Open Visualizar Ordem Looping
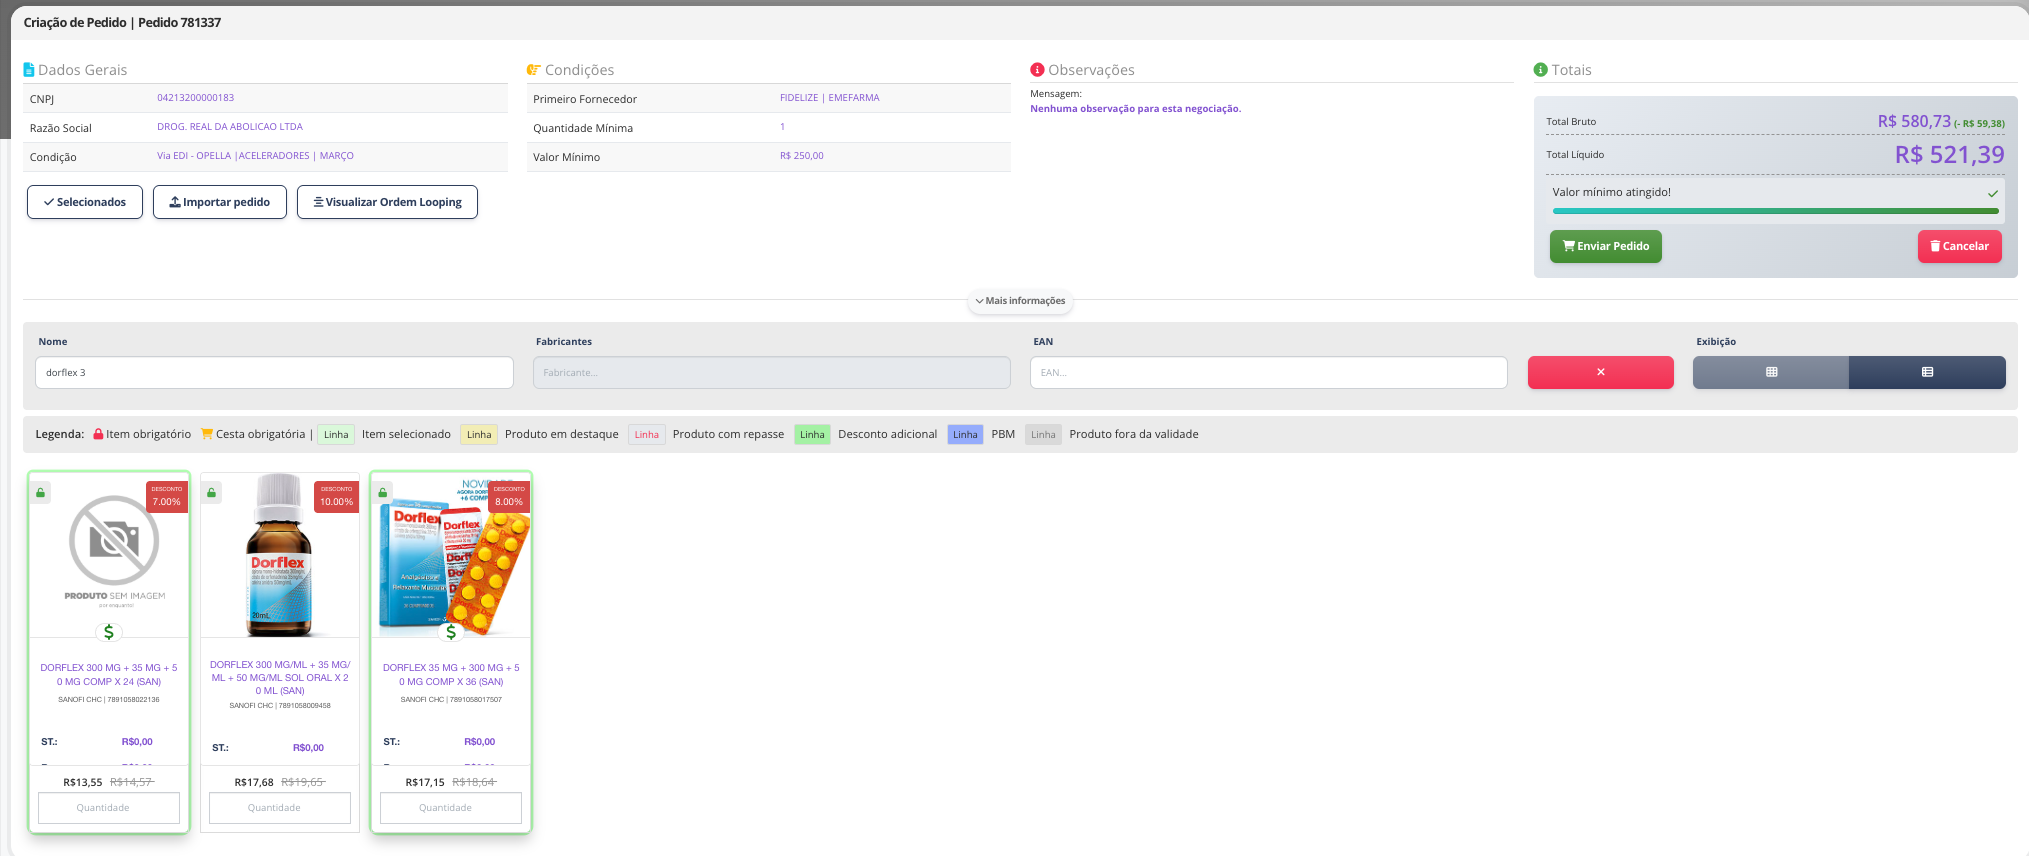Image resolution: width=2029 pixels, height=856 pixels. pos(387,202)
